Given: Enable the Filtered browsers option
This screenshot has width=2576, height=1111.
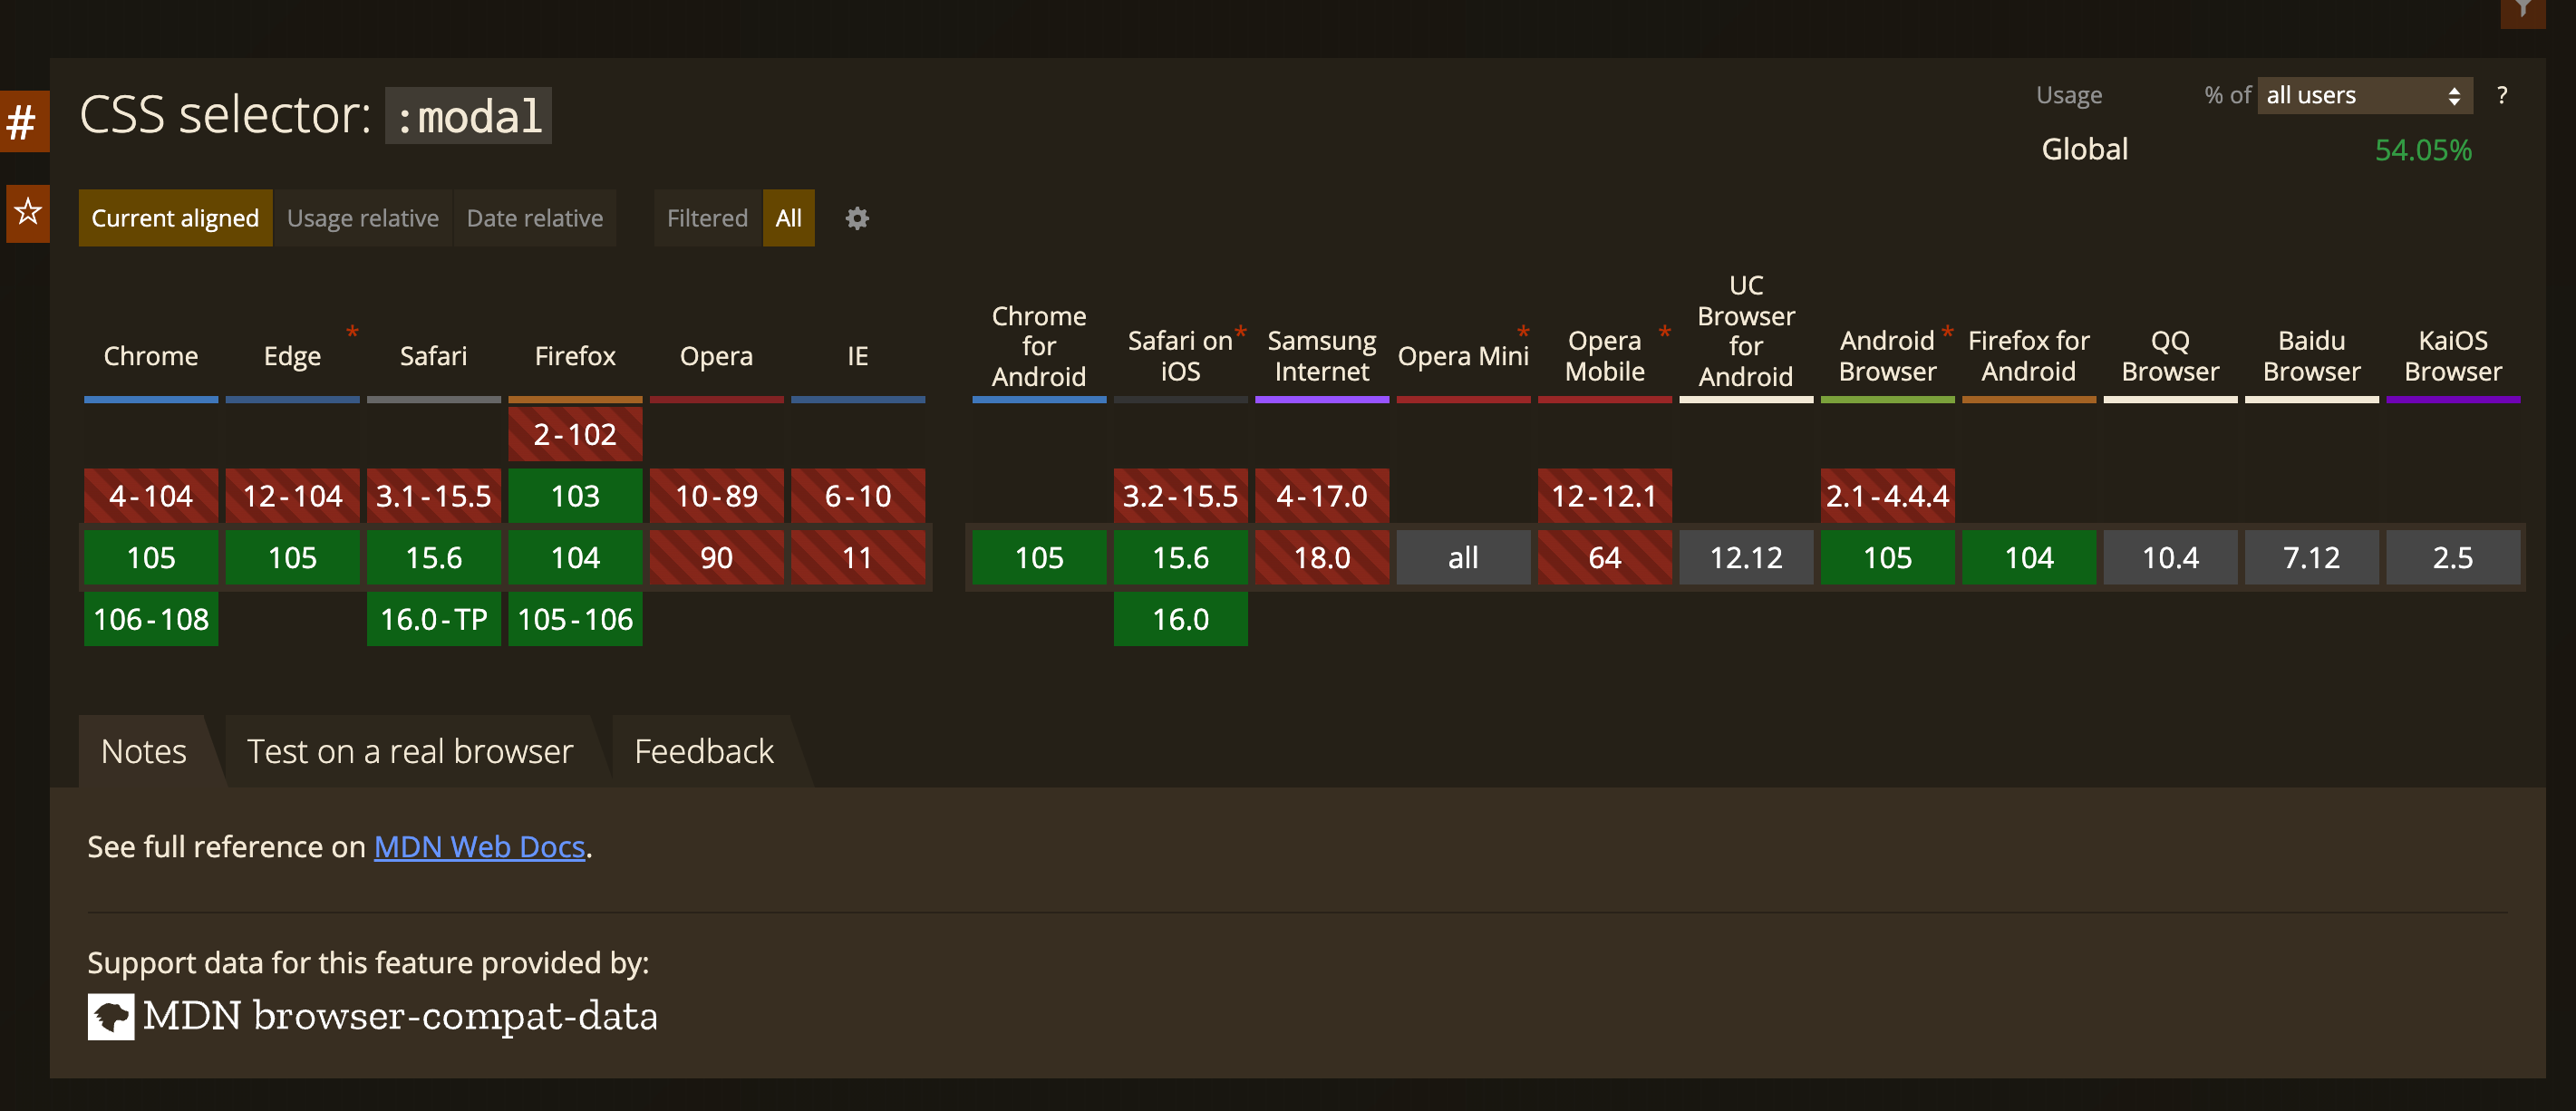Looking at the screenshot, I should click(x=707, y=218).
